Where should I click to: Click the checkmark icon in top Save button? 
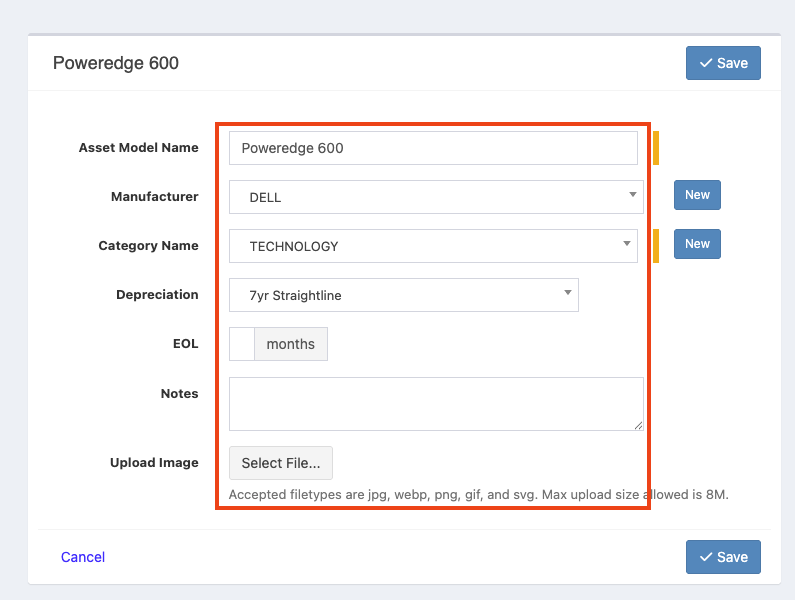706,63
